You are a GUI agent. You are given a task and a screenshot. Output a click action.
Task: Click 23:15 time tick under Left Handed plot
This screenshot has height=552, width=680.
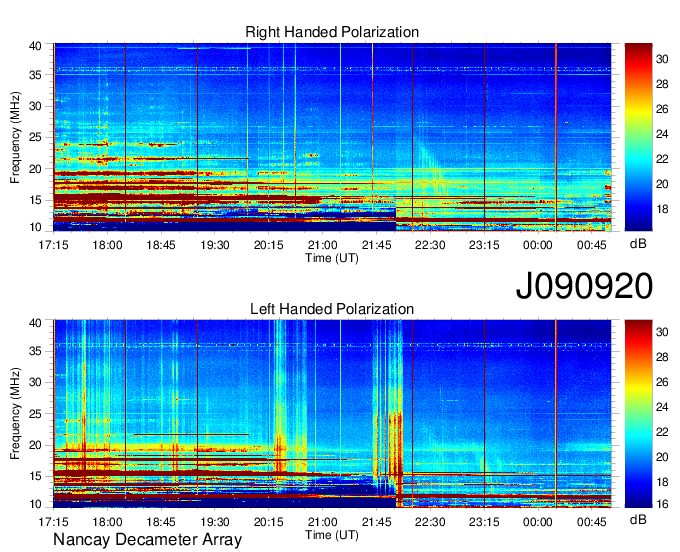[x=484, y=522]
